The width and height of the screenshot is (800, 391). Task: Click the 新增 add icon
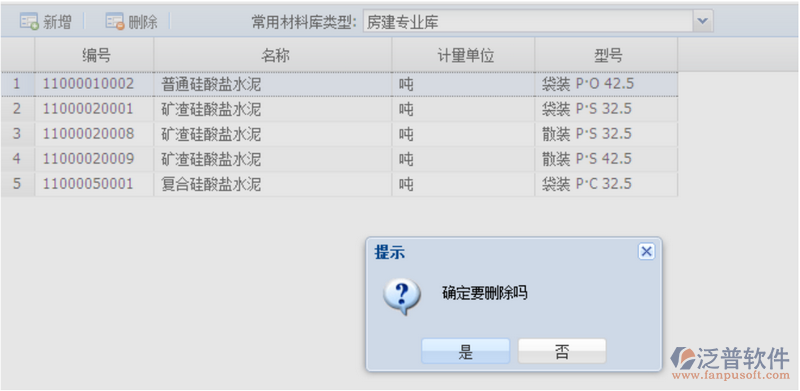29,22
